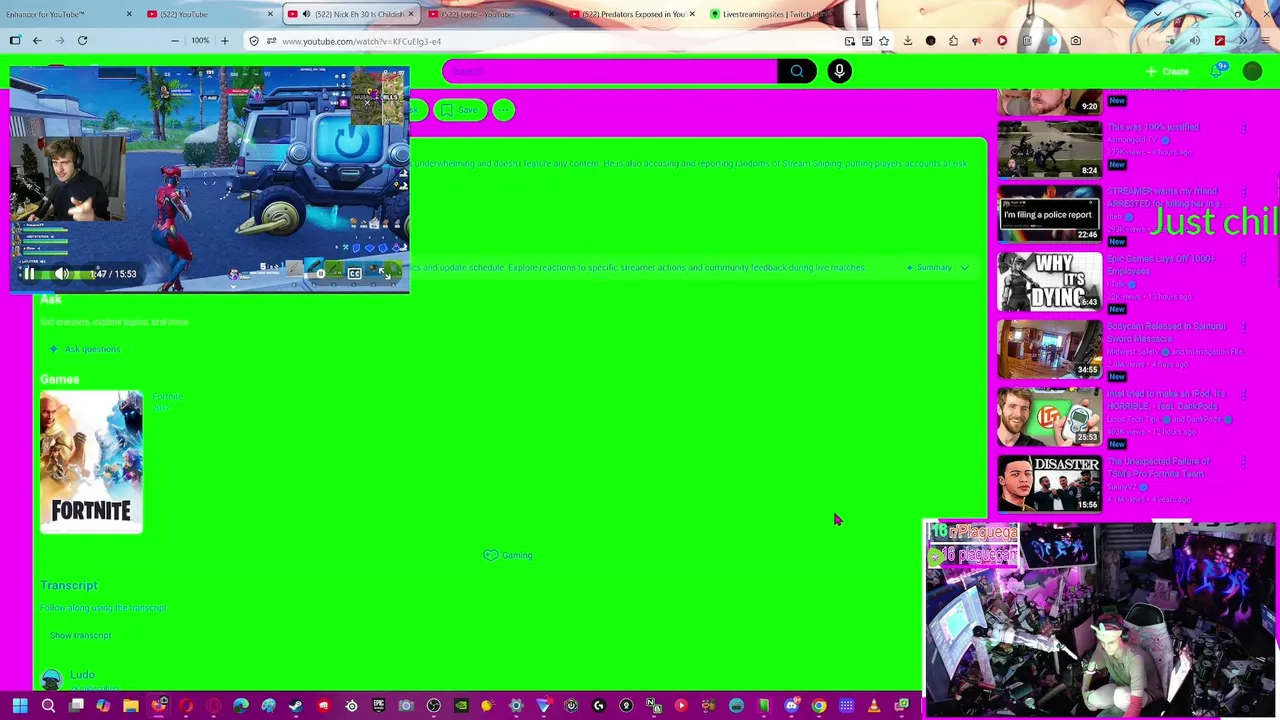
Task: Save the video to a playlist
Action: 460,110
